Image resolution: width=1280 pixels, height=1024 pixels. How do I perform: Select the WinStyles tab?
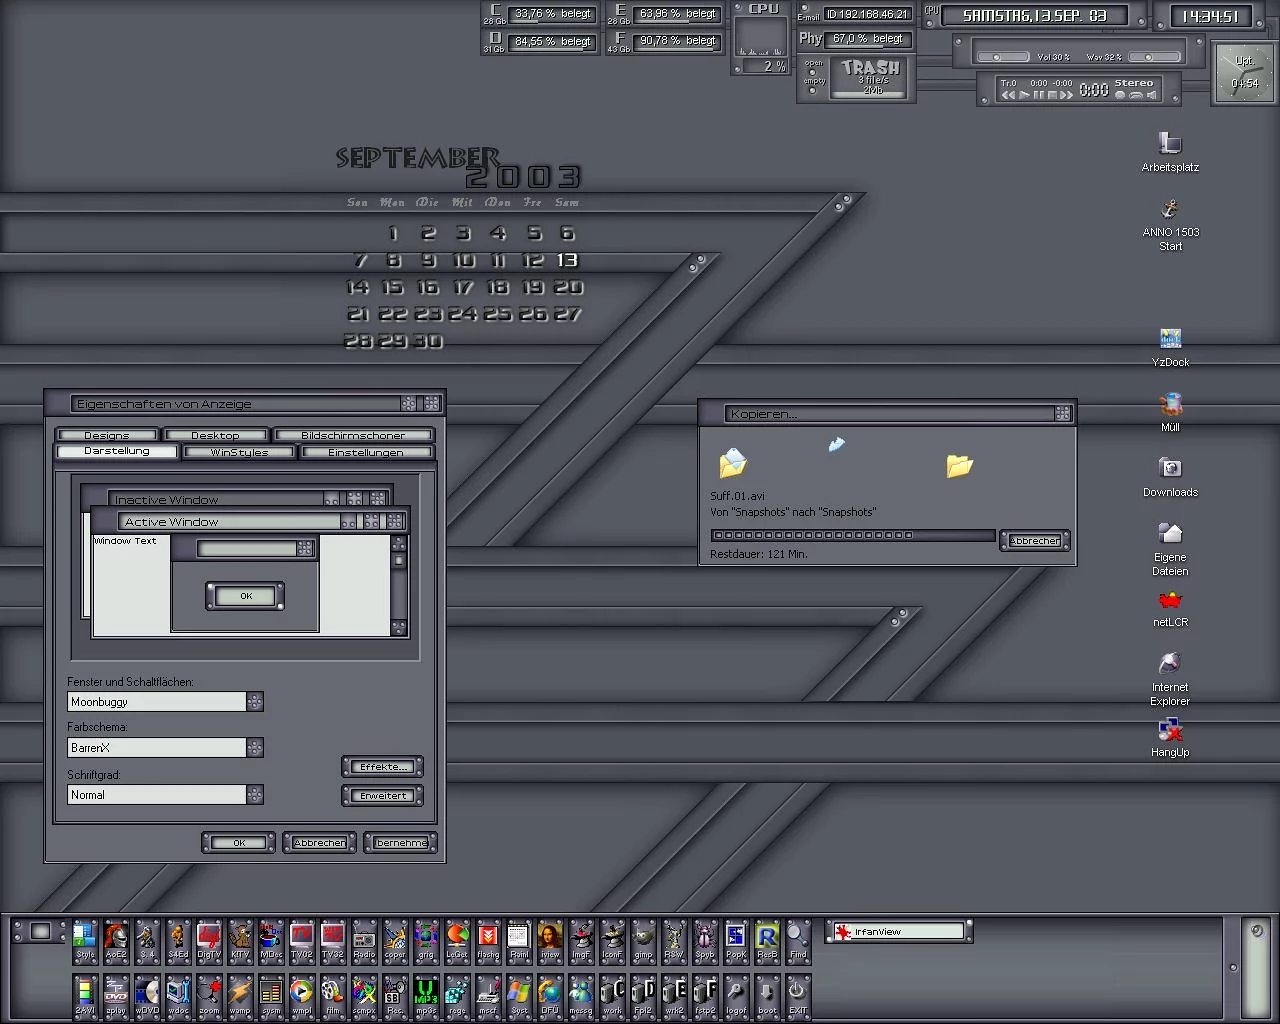point(239,452)
